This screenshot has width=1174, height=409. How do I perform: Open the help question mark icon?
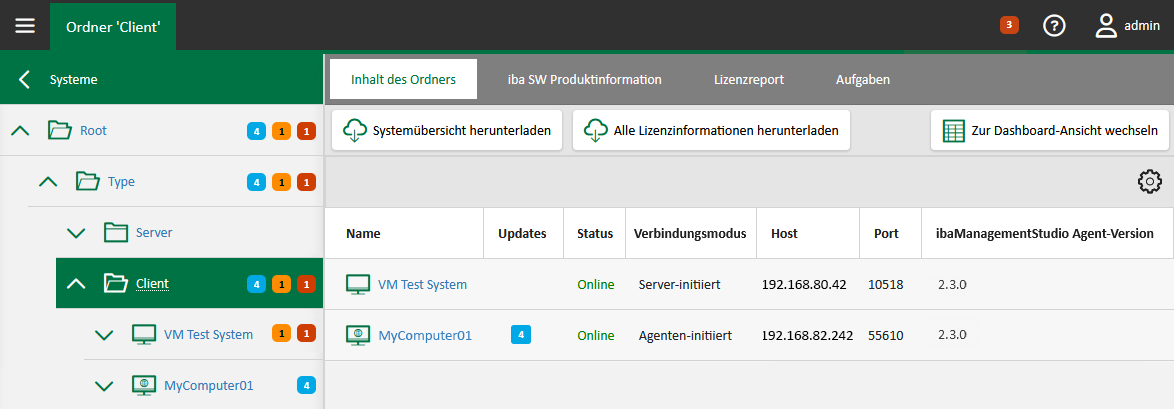(1054, 26)
